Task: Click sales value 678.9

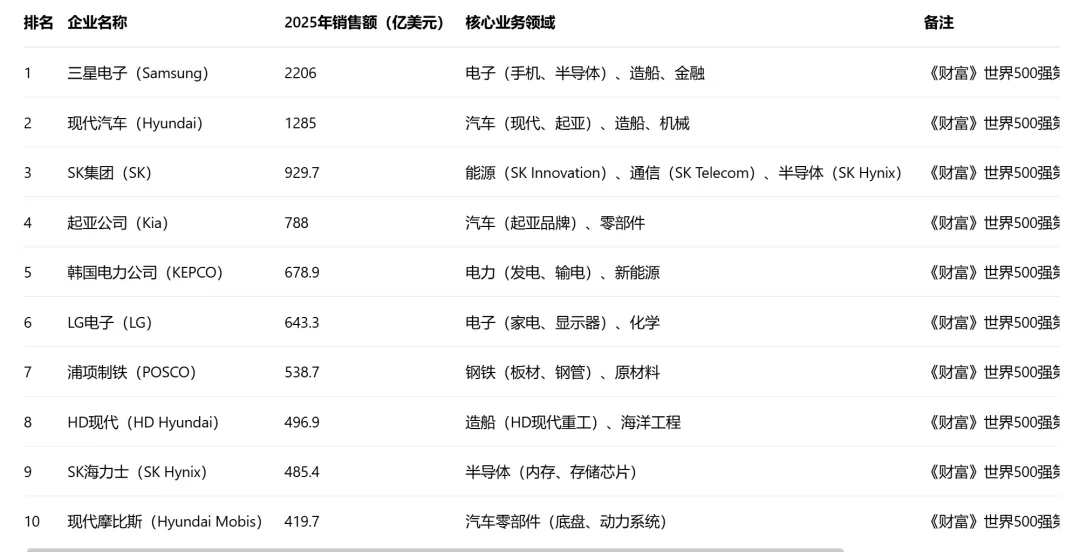Action: [302, 272]
